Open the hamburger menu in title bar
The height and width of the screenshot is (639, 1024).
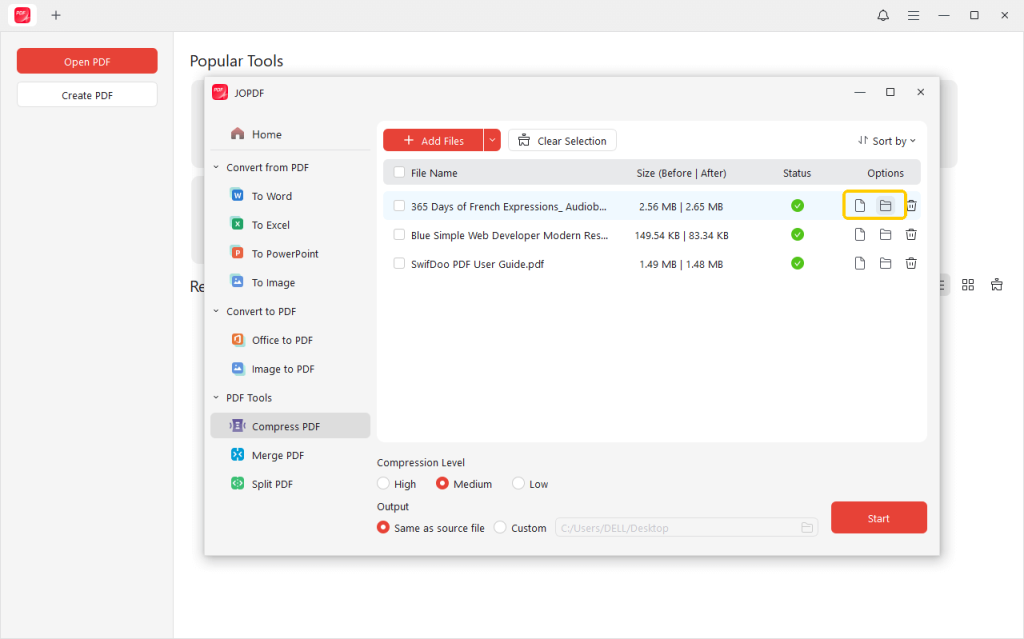tap(913, 15)
